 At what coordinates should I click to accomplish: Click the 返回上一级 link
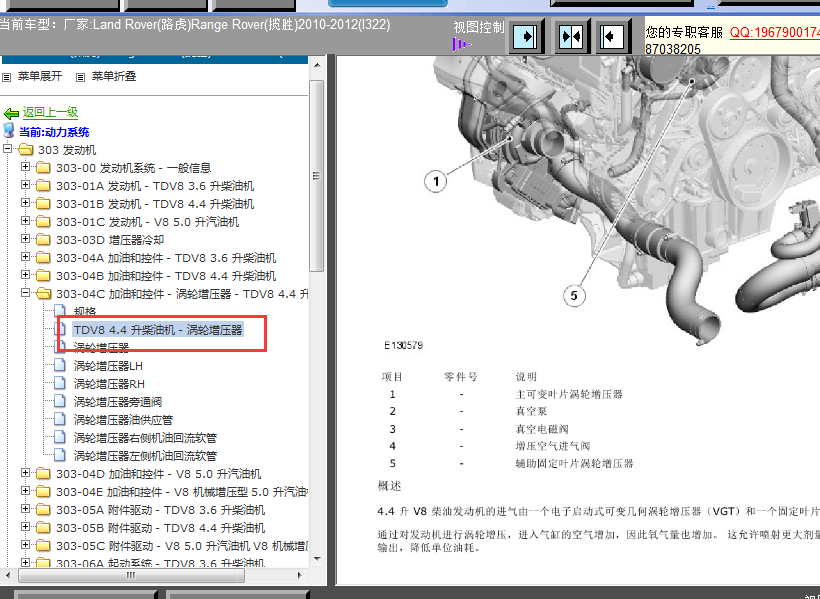pyautogui.click(x=50, y=112)
